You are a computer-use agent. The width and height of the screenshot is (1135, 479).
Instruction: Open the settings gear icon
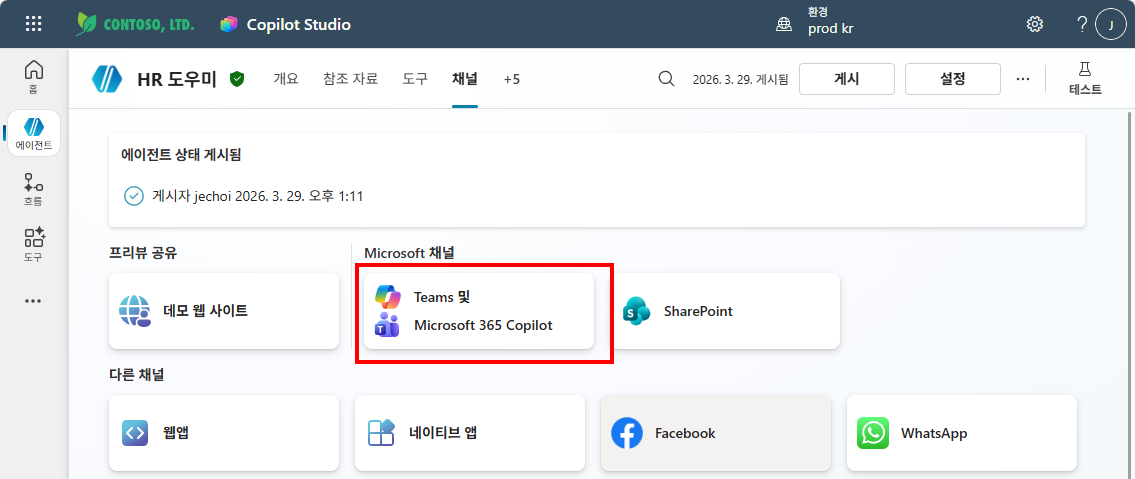click(1034, 24)
